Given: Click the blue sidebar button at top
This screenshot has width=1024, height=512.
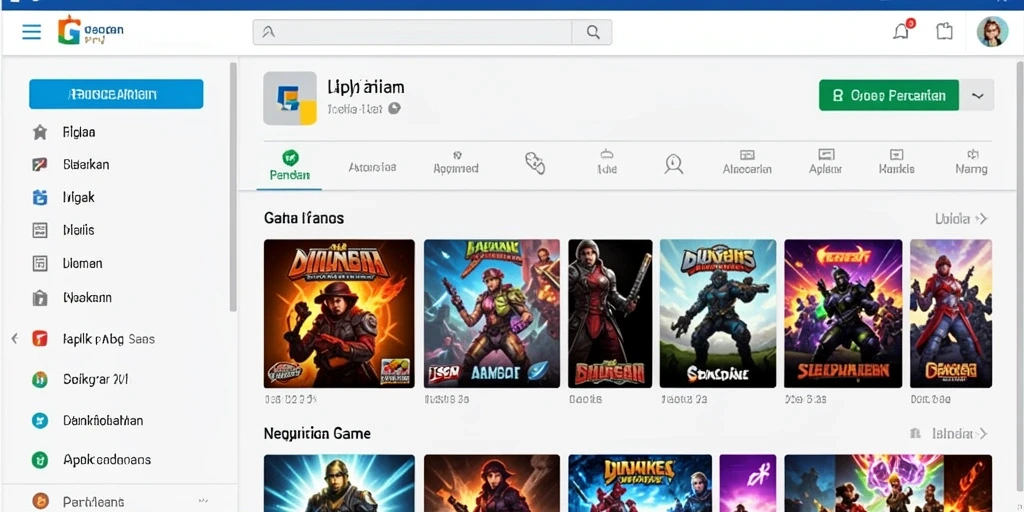Looking at the screenshot, I should [116, 94].
